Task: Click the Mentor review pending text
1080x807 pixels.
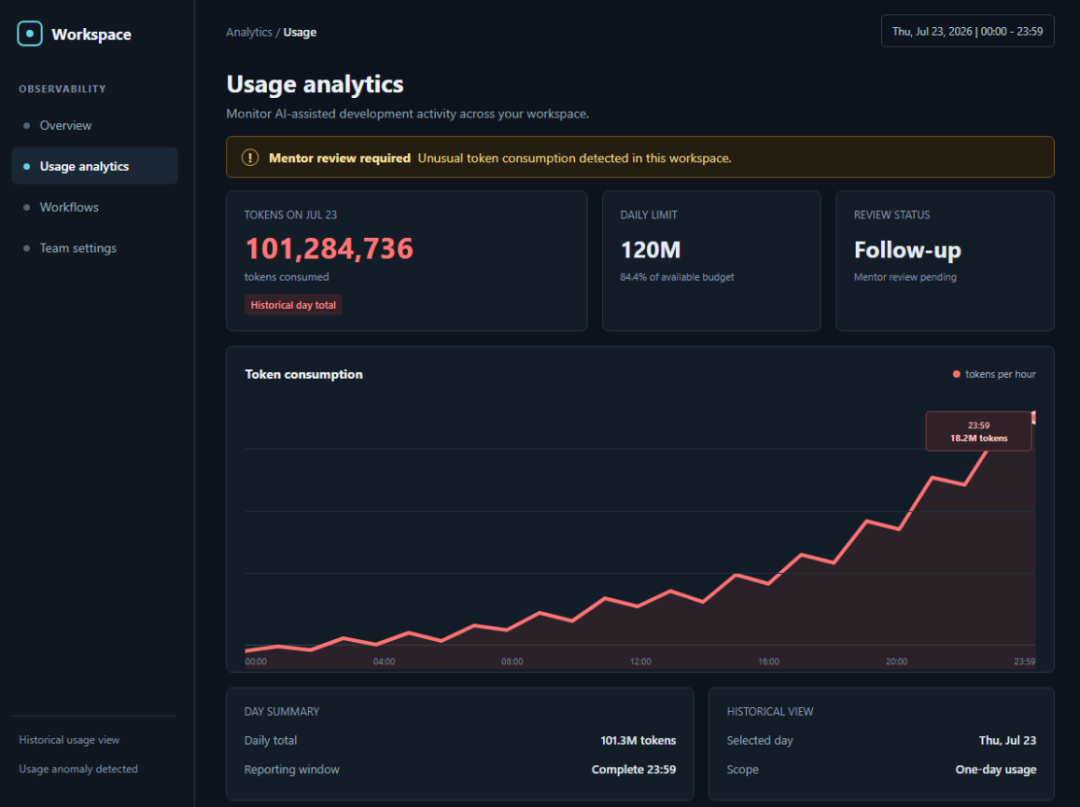Action: tap(905, 277)
